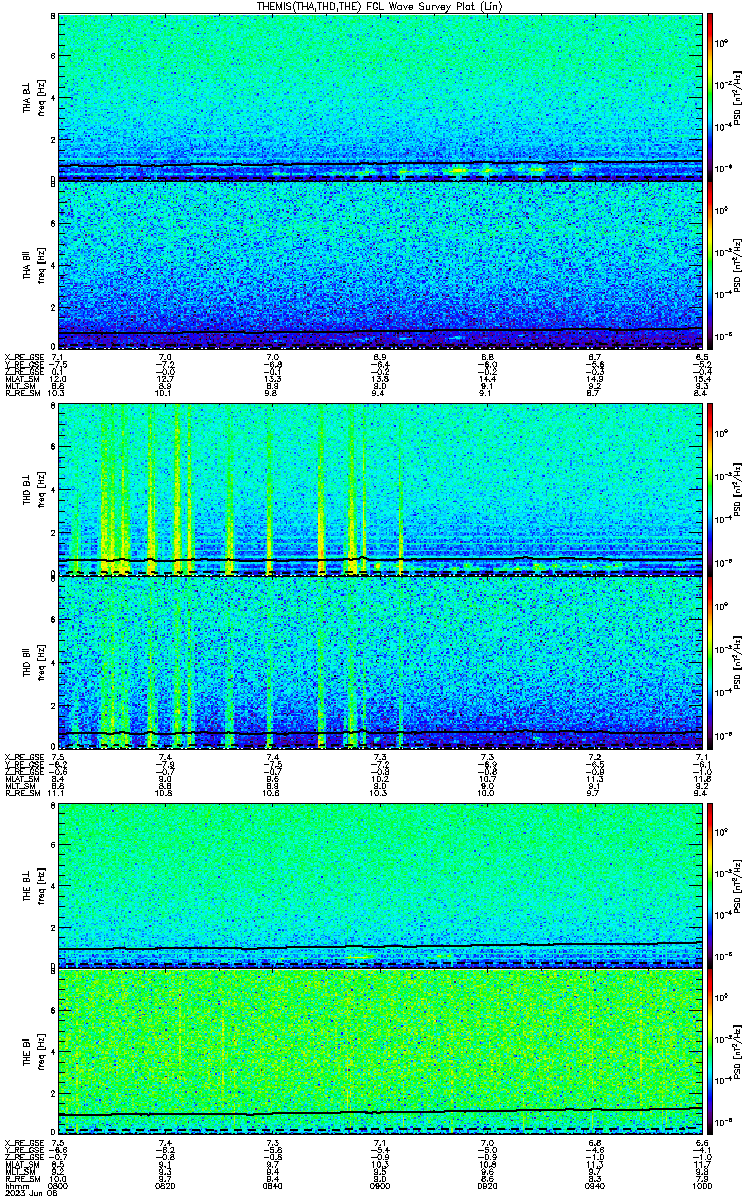Click the 2023 Jun 08 date label

point(26,1194)
